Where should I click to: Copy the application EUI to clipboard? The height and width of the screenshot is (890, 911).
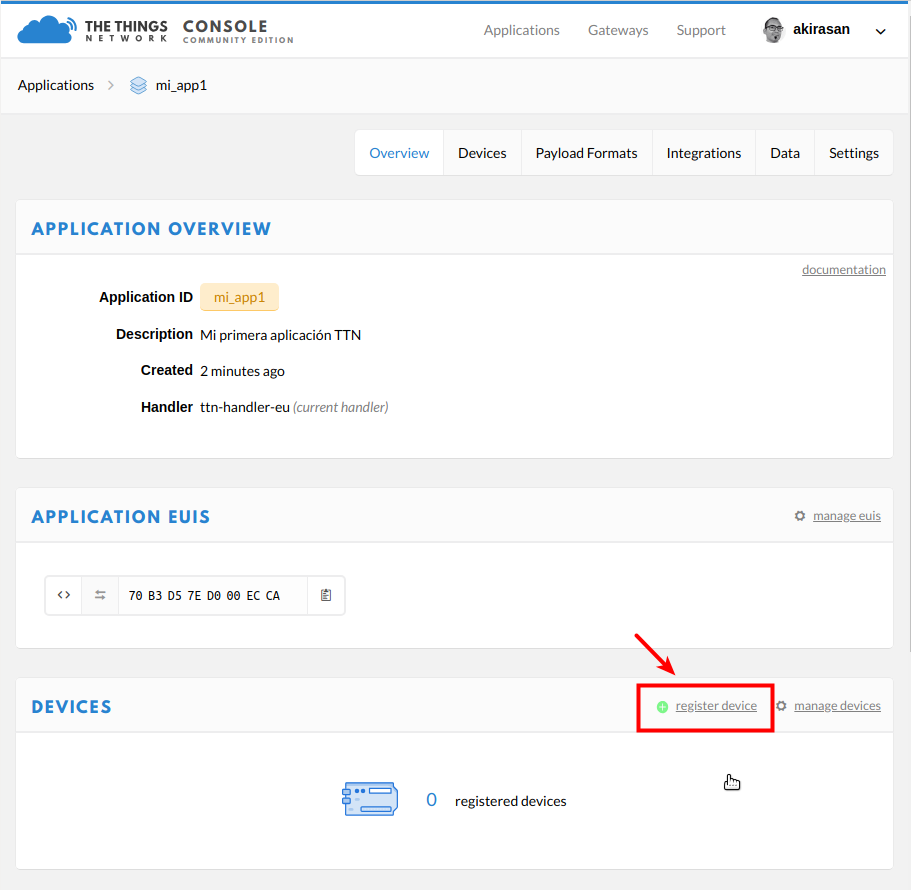326,595
